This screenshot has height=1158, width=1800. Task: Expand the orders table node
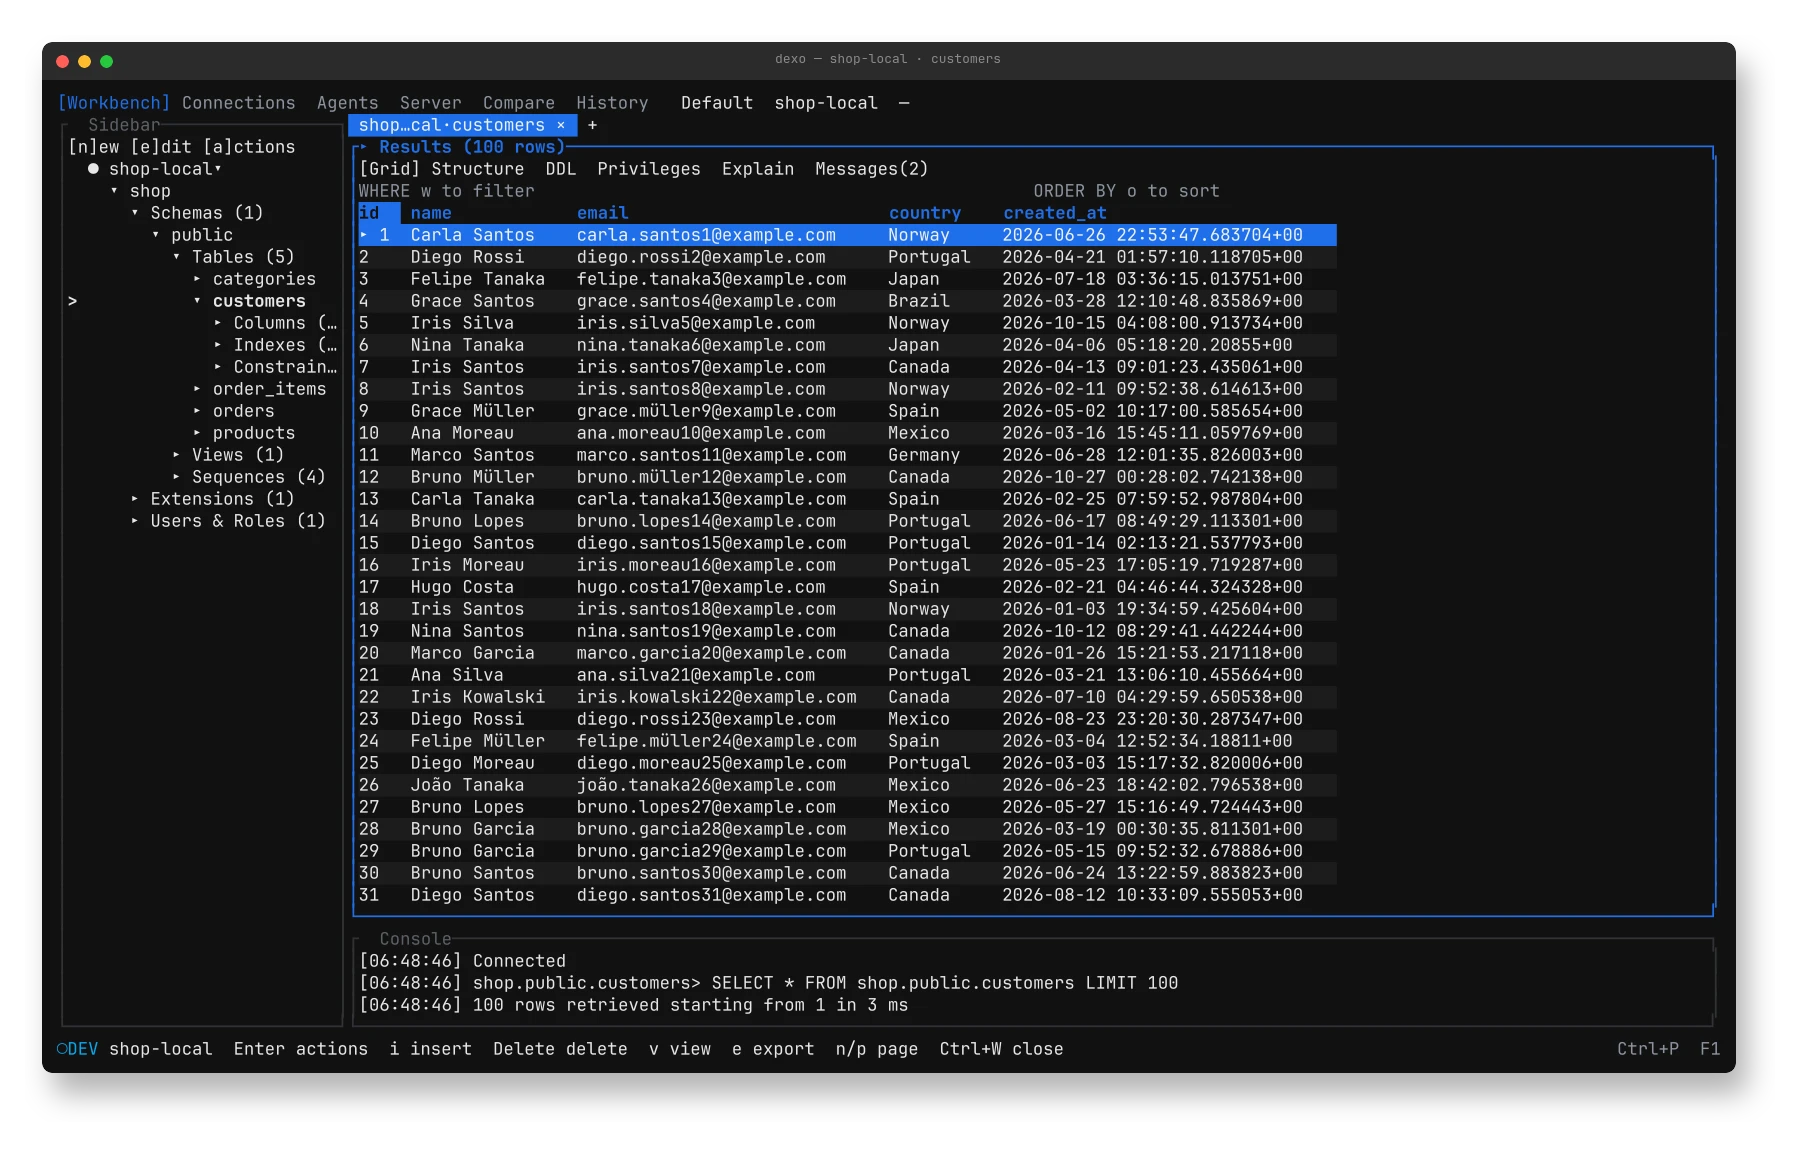[197, 411]
